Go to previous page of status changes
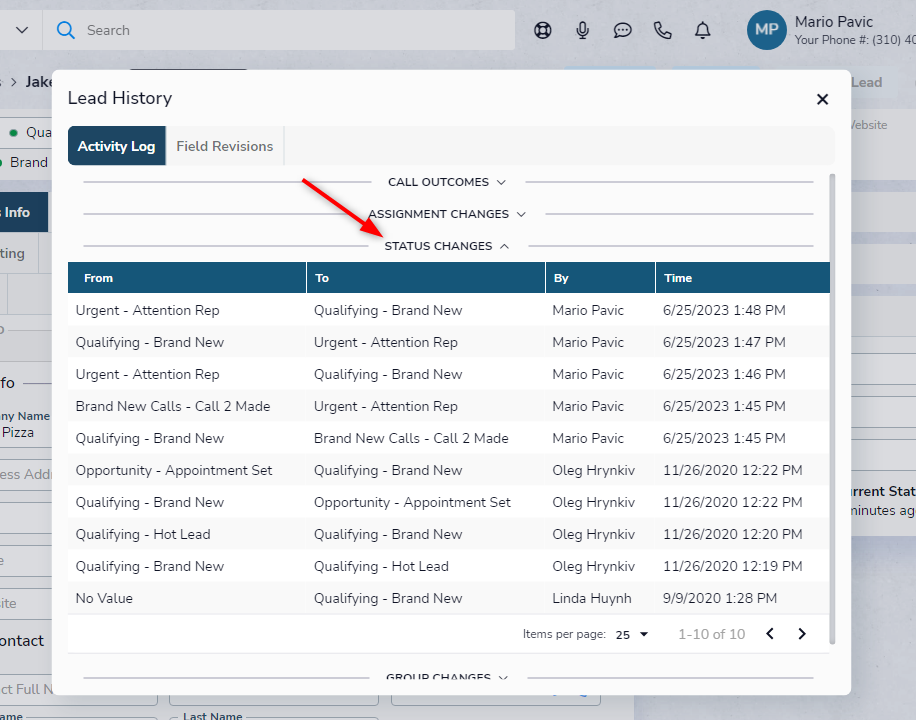Viewport: 916px width, 720px height. coord(770,634)
